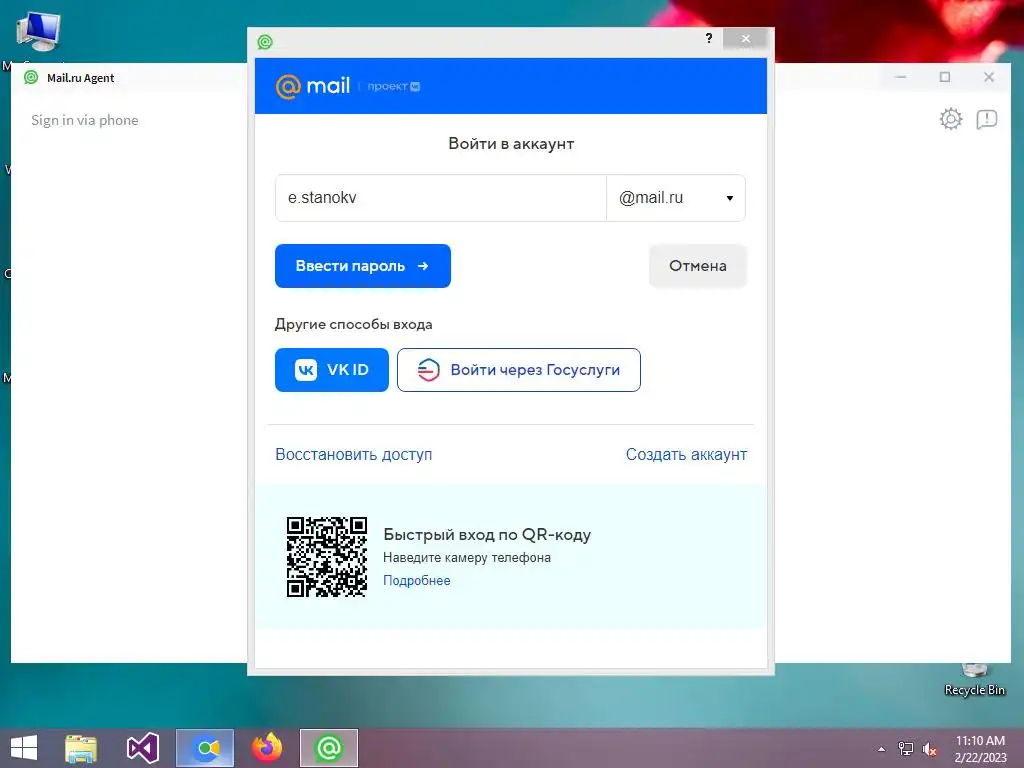Click the QR code image
The height and width of the screenshot is (768, 1024).
[327, 557]
